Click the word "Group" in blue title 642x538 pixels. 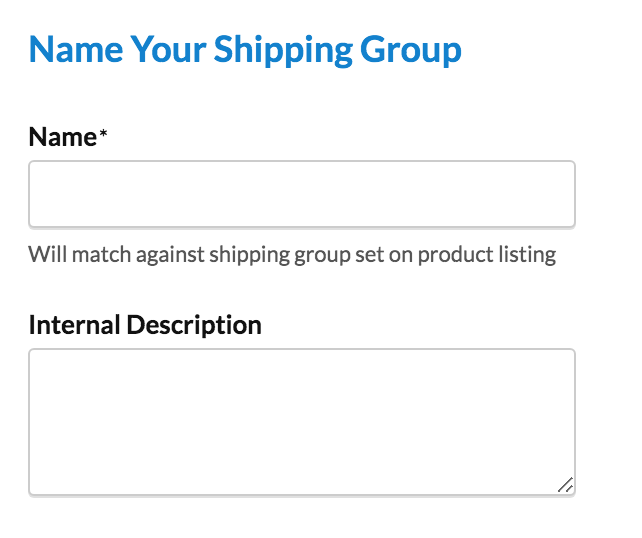pos(418,49)
